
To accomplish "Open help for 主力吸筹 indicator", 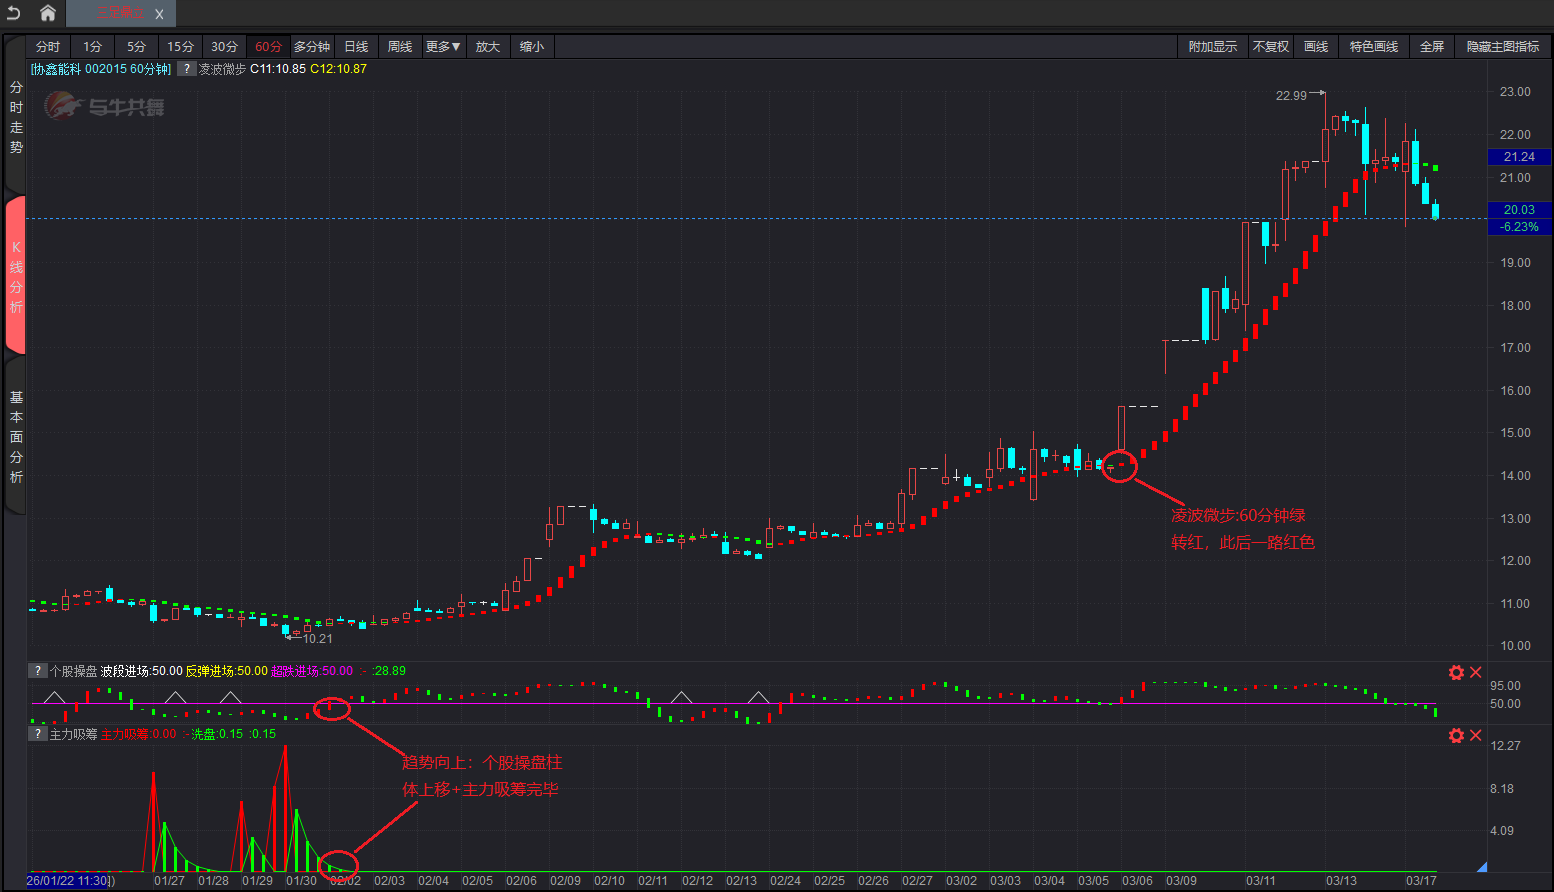I will click(37, 734).
